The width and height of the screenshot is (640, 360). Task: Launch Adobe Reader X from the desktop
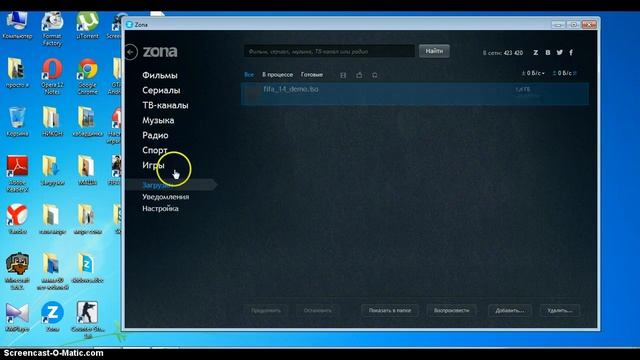(17, 173)
